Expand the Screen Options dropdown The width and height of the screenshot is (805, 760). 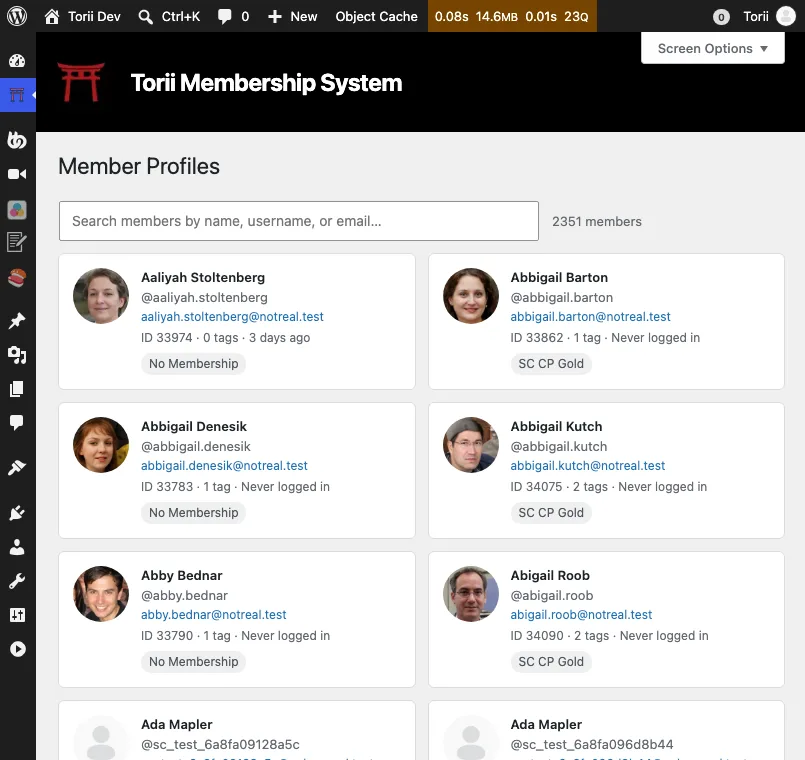[x=713, y=48]
